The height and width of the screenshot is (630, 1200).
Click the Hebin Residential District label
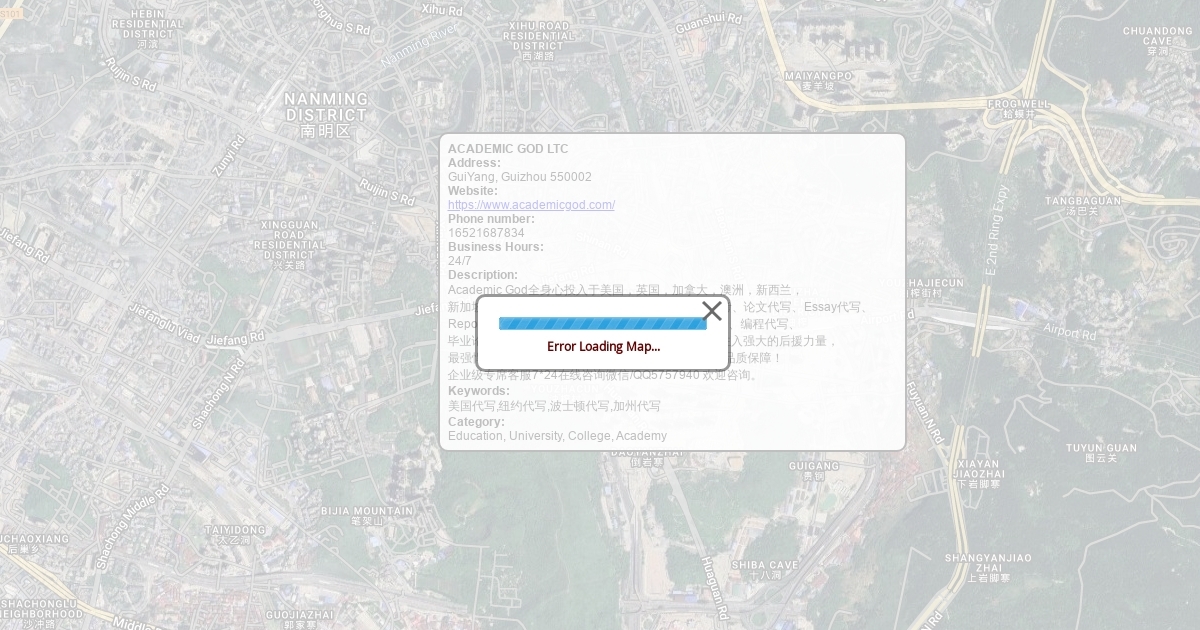(x=148, y=27)
